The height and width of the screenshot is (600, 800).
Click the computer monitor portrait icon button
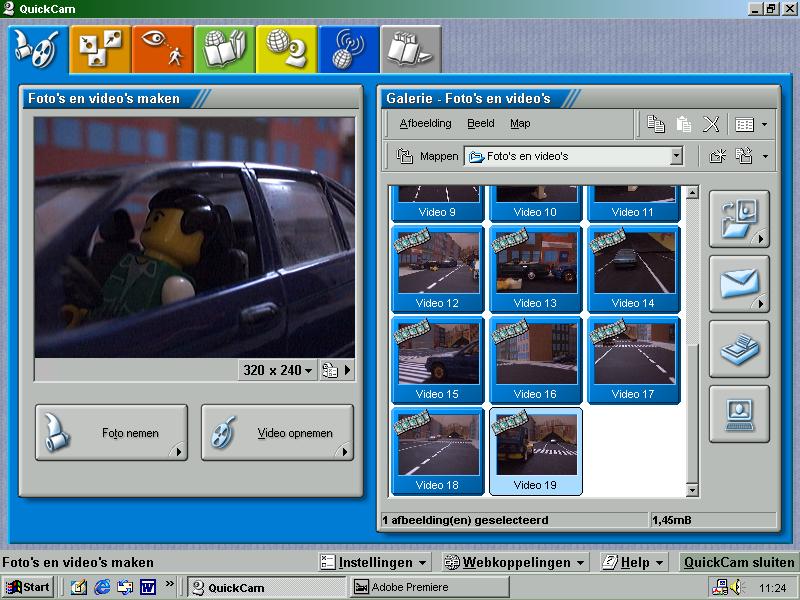pyautogui.click(x=739, y=413)
